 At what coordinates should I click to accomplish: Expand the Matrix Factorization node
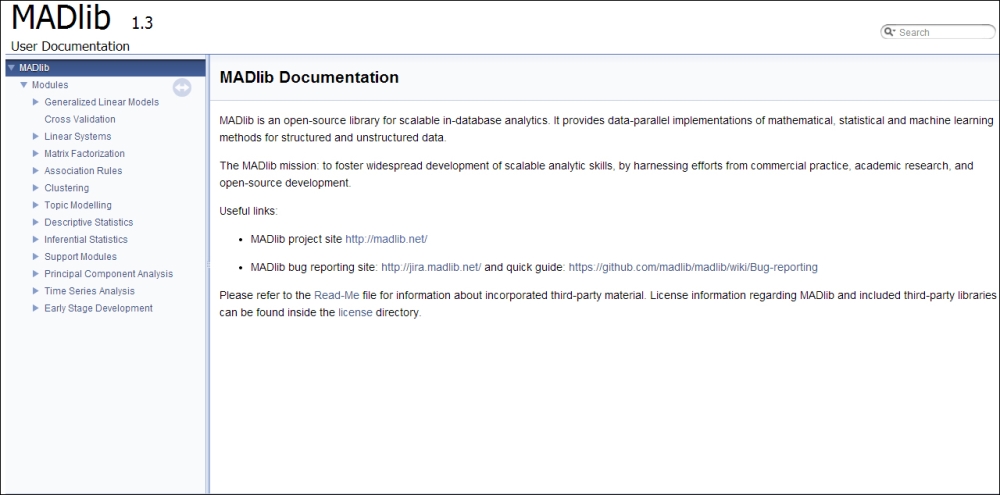point(36,154)
